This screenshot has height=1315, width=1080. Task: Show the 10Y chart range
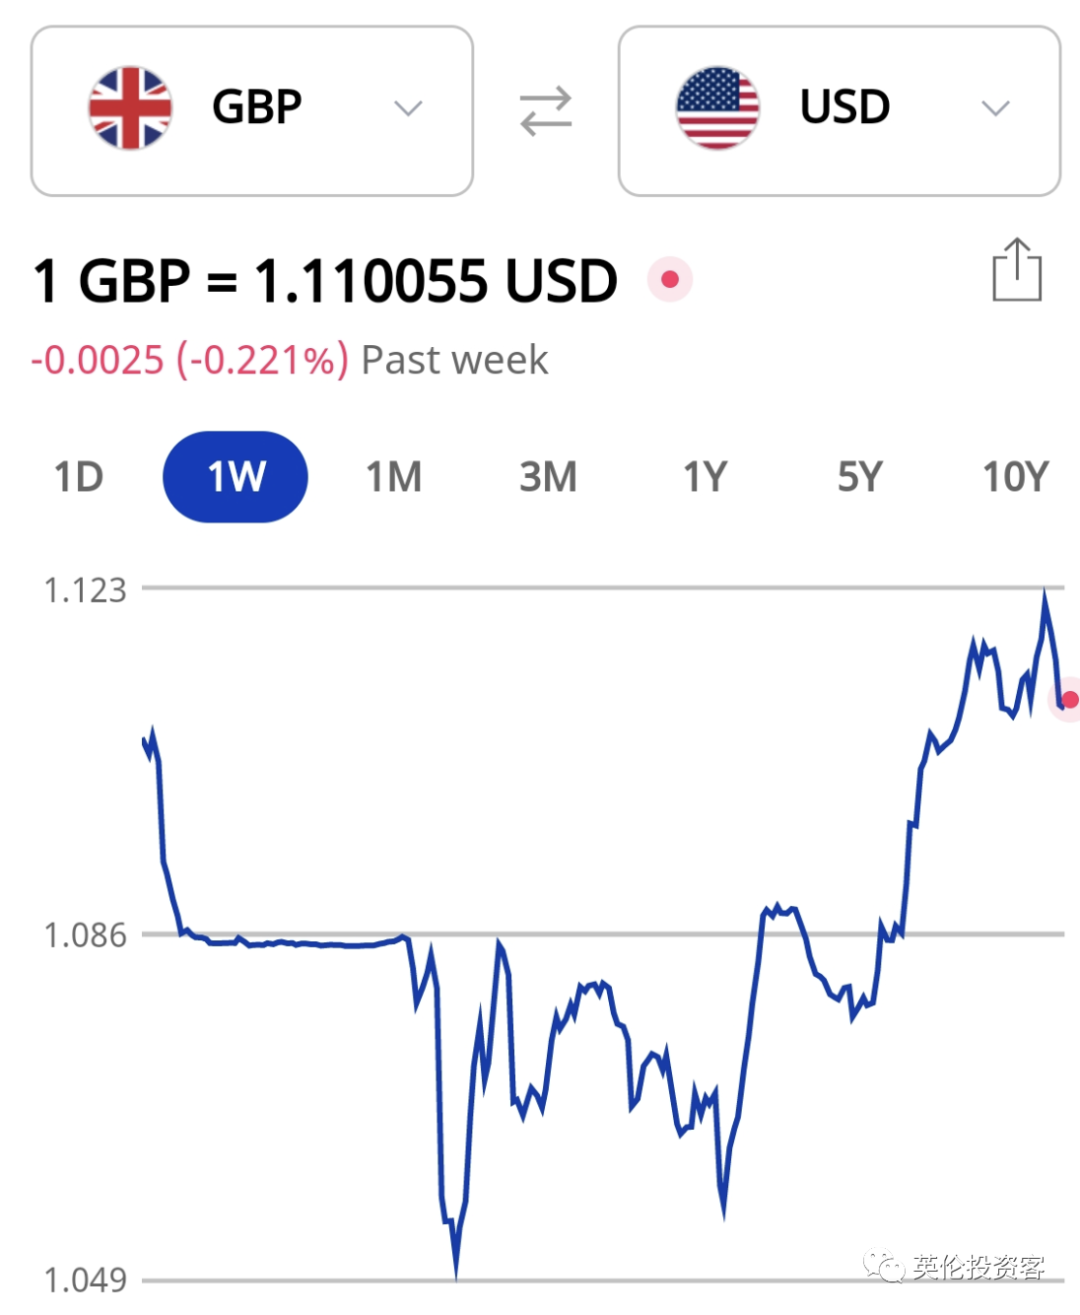click(1015, 477)
